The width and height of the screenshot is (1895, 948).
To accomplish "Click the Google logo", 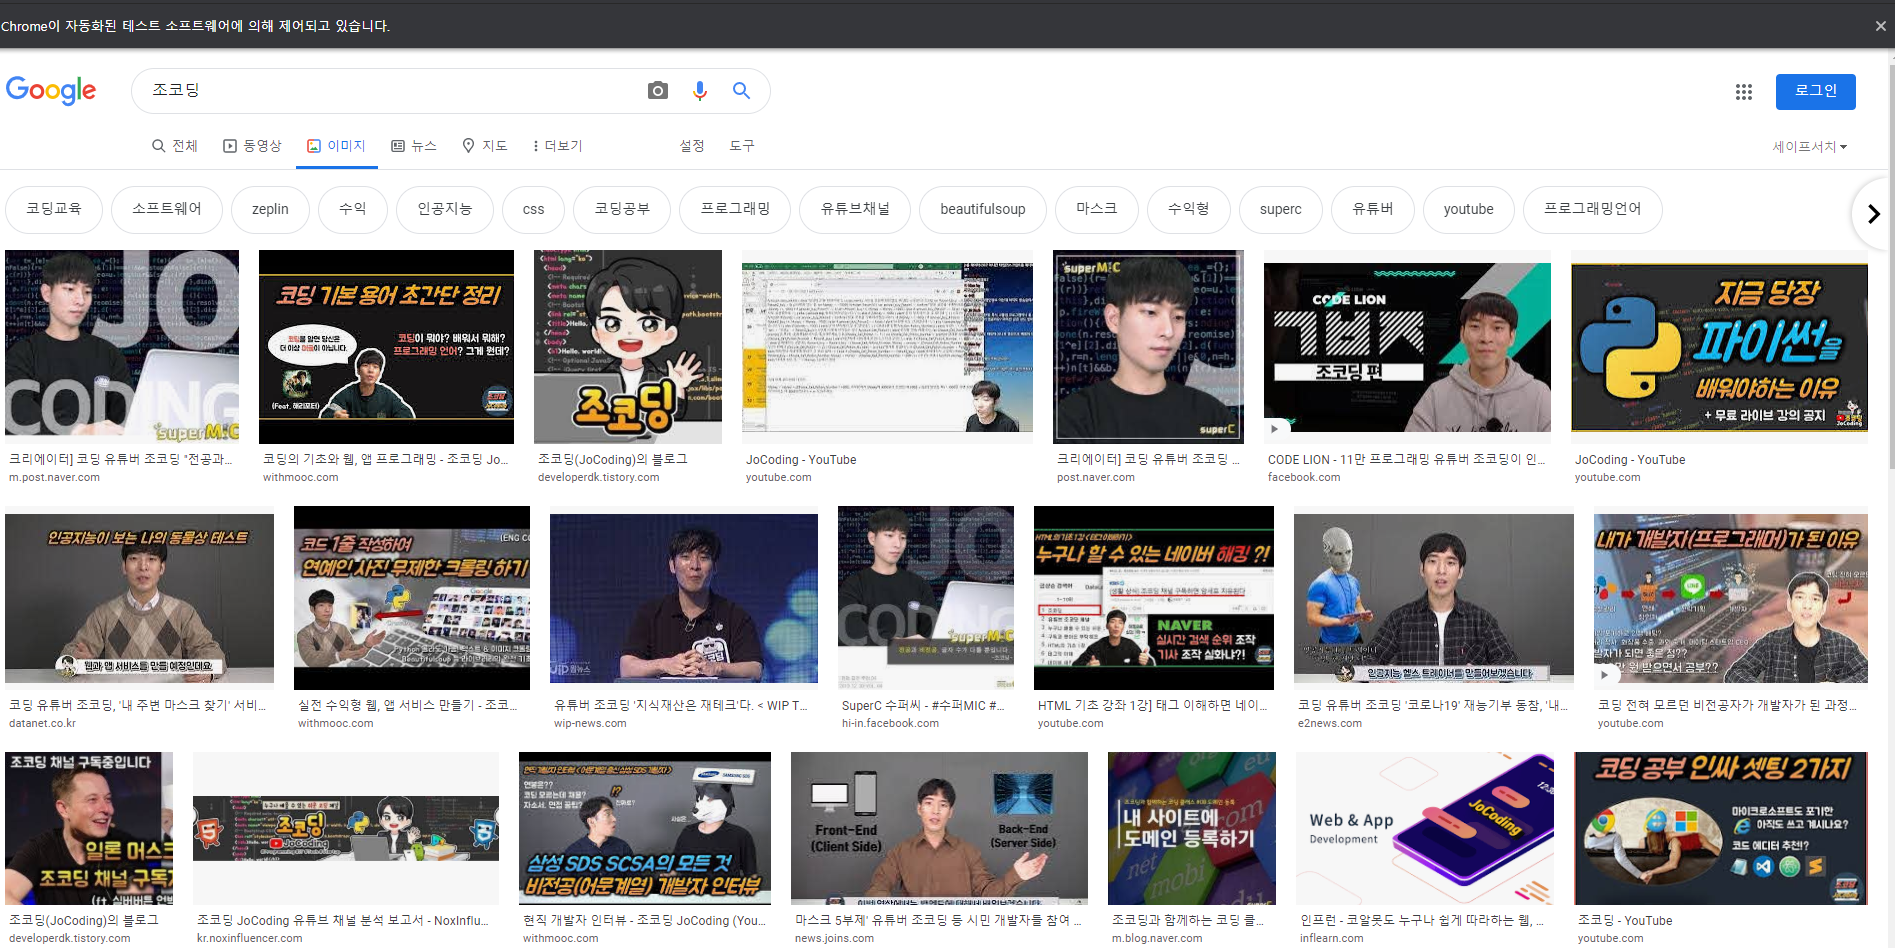I will pyautogui.click(x=51, y=91).
